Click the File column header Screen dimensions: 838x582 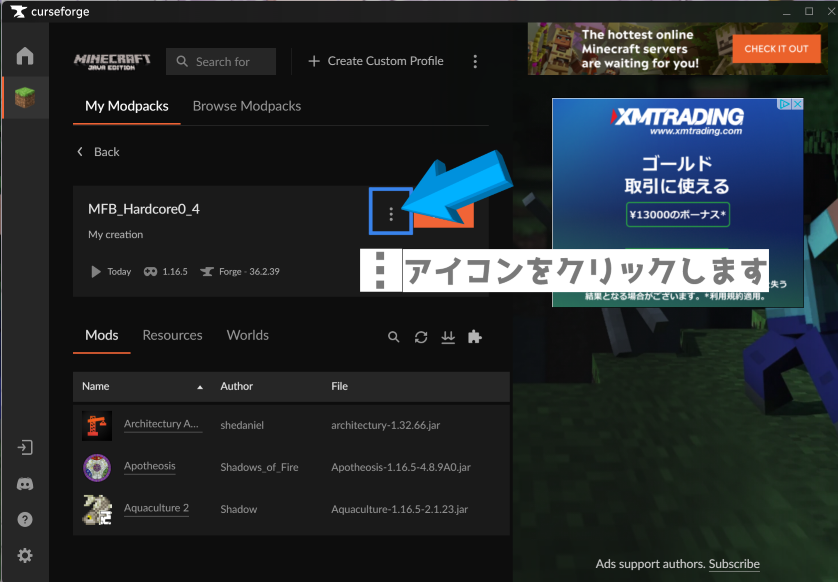(x=339, y=386)
